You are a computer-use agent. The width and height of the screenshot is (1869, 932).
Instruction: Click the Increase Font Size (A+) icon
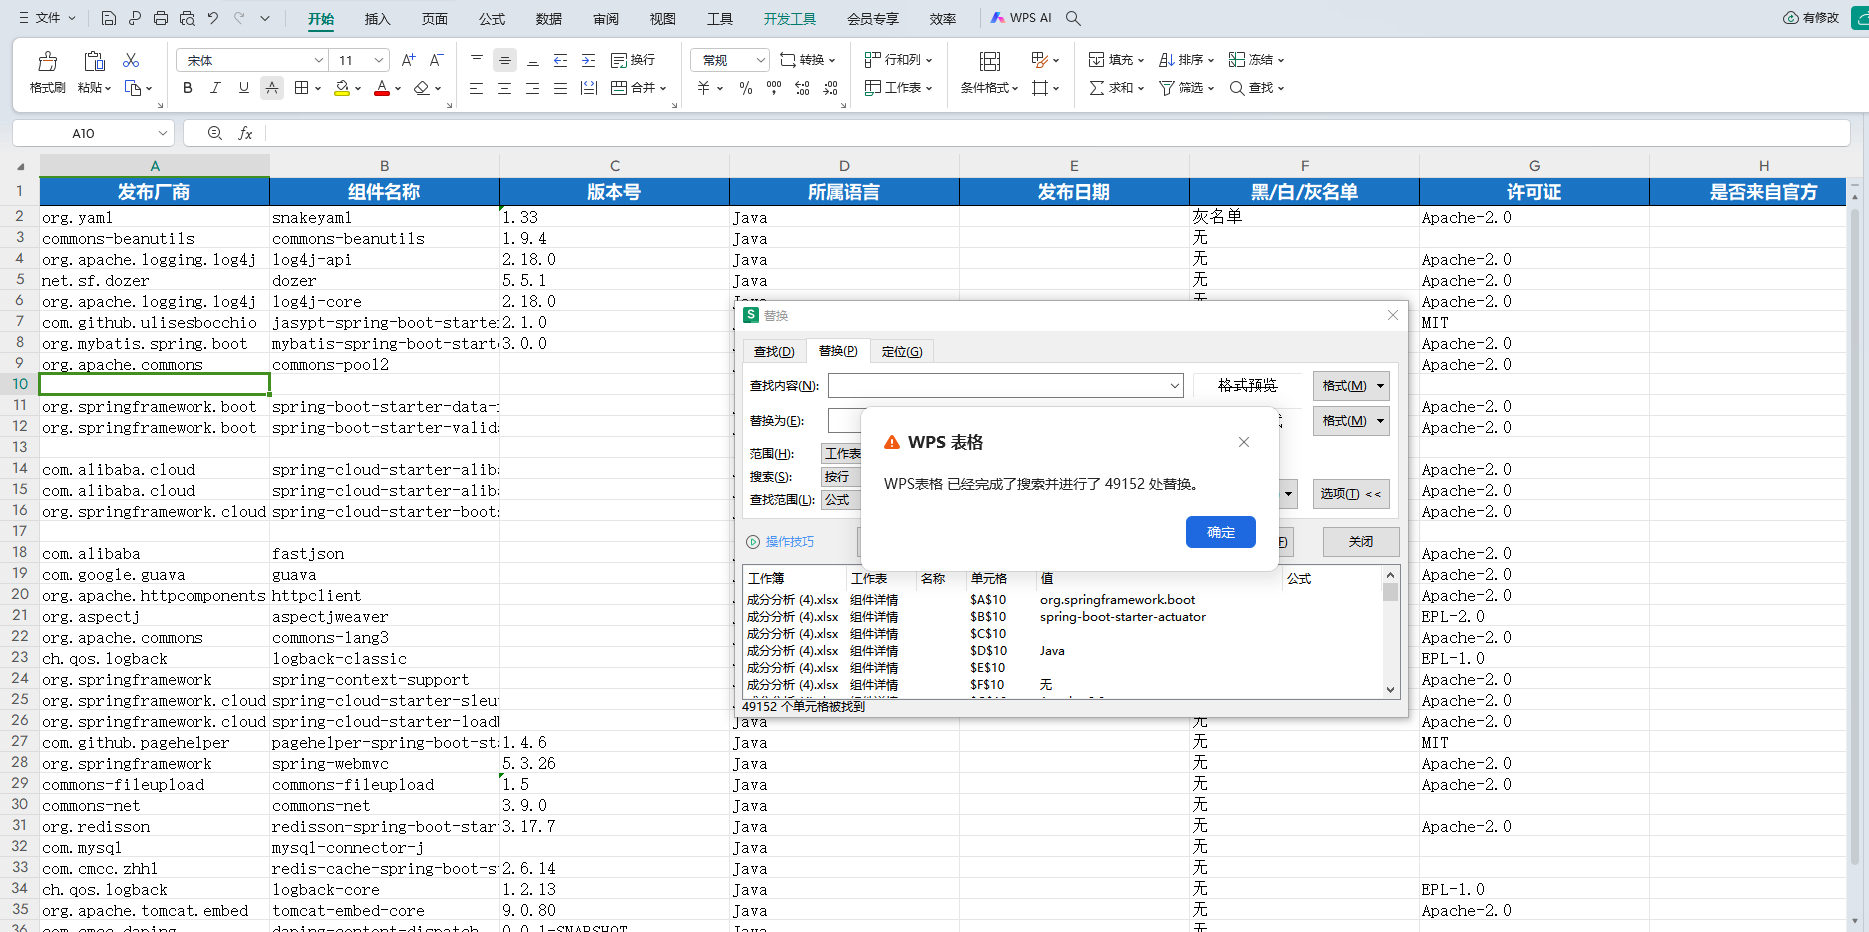408,60
